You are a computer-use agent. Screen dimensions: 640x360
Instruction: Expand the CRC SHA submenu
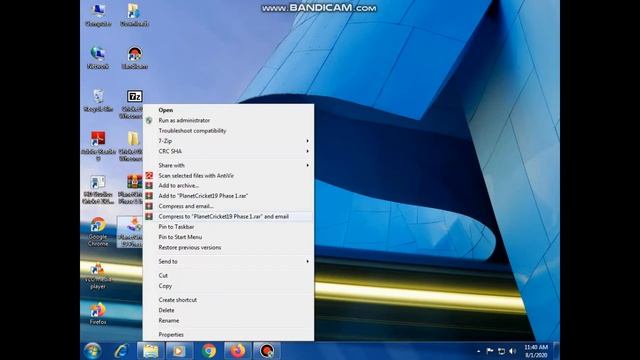(x=228, y=151)
